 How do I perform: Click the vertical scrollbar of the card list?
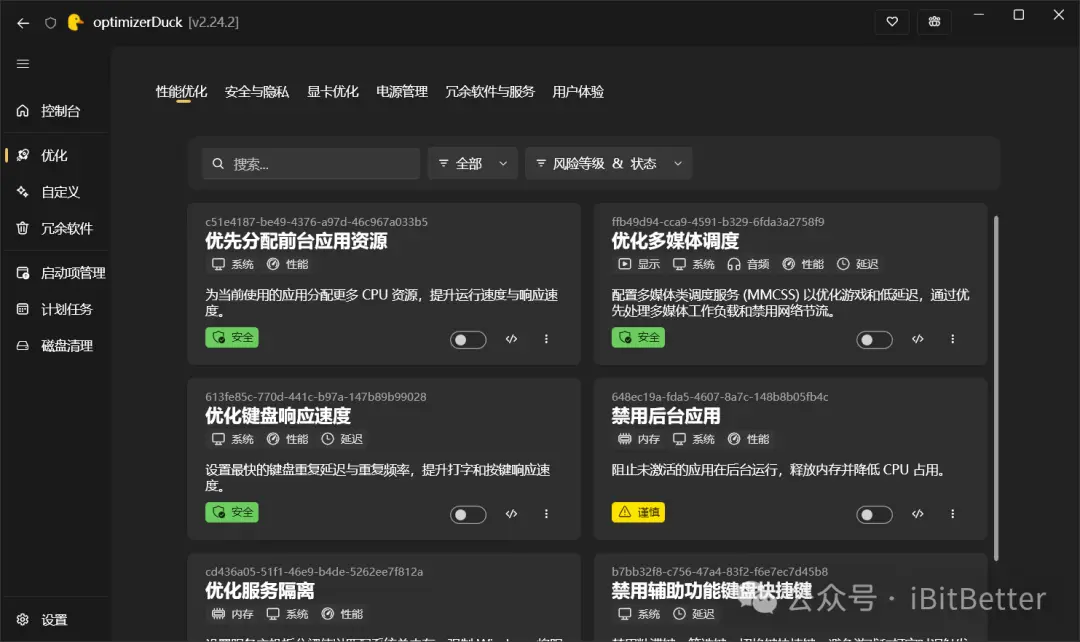click(x=996, y=389)
